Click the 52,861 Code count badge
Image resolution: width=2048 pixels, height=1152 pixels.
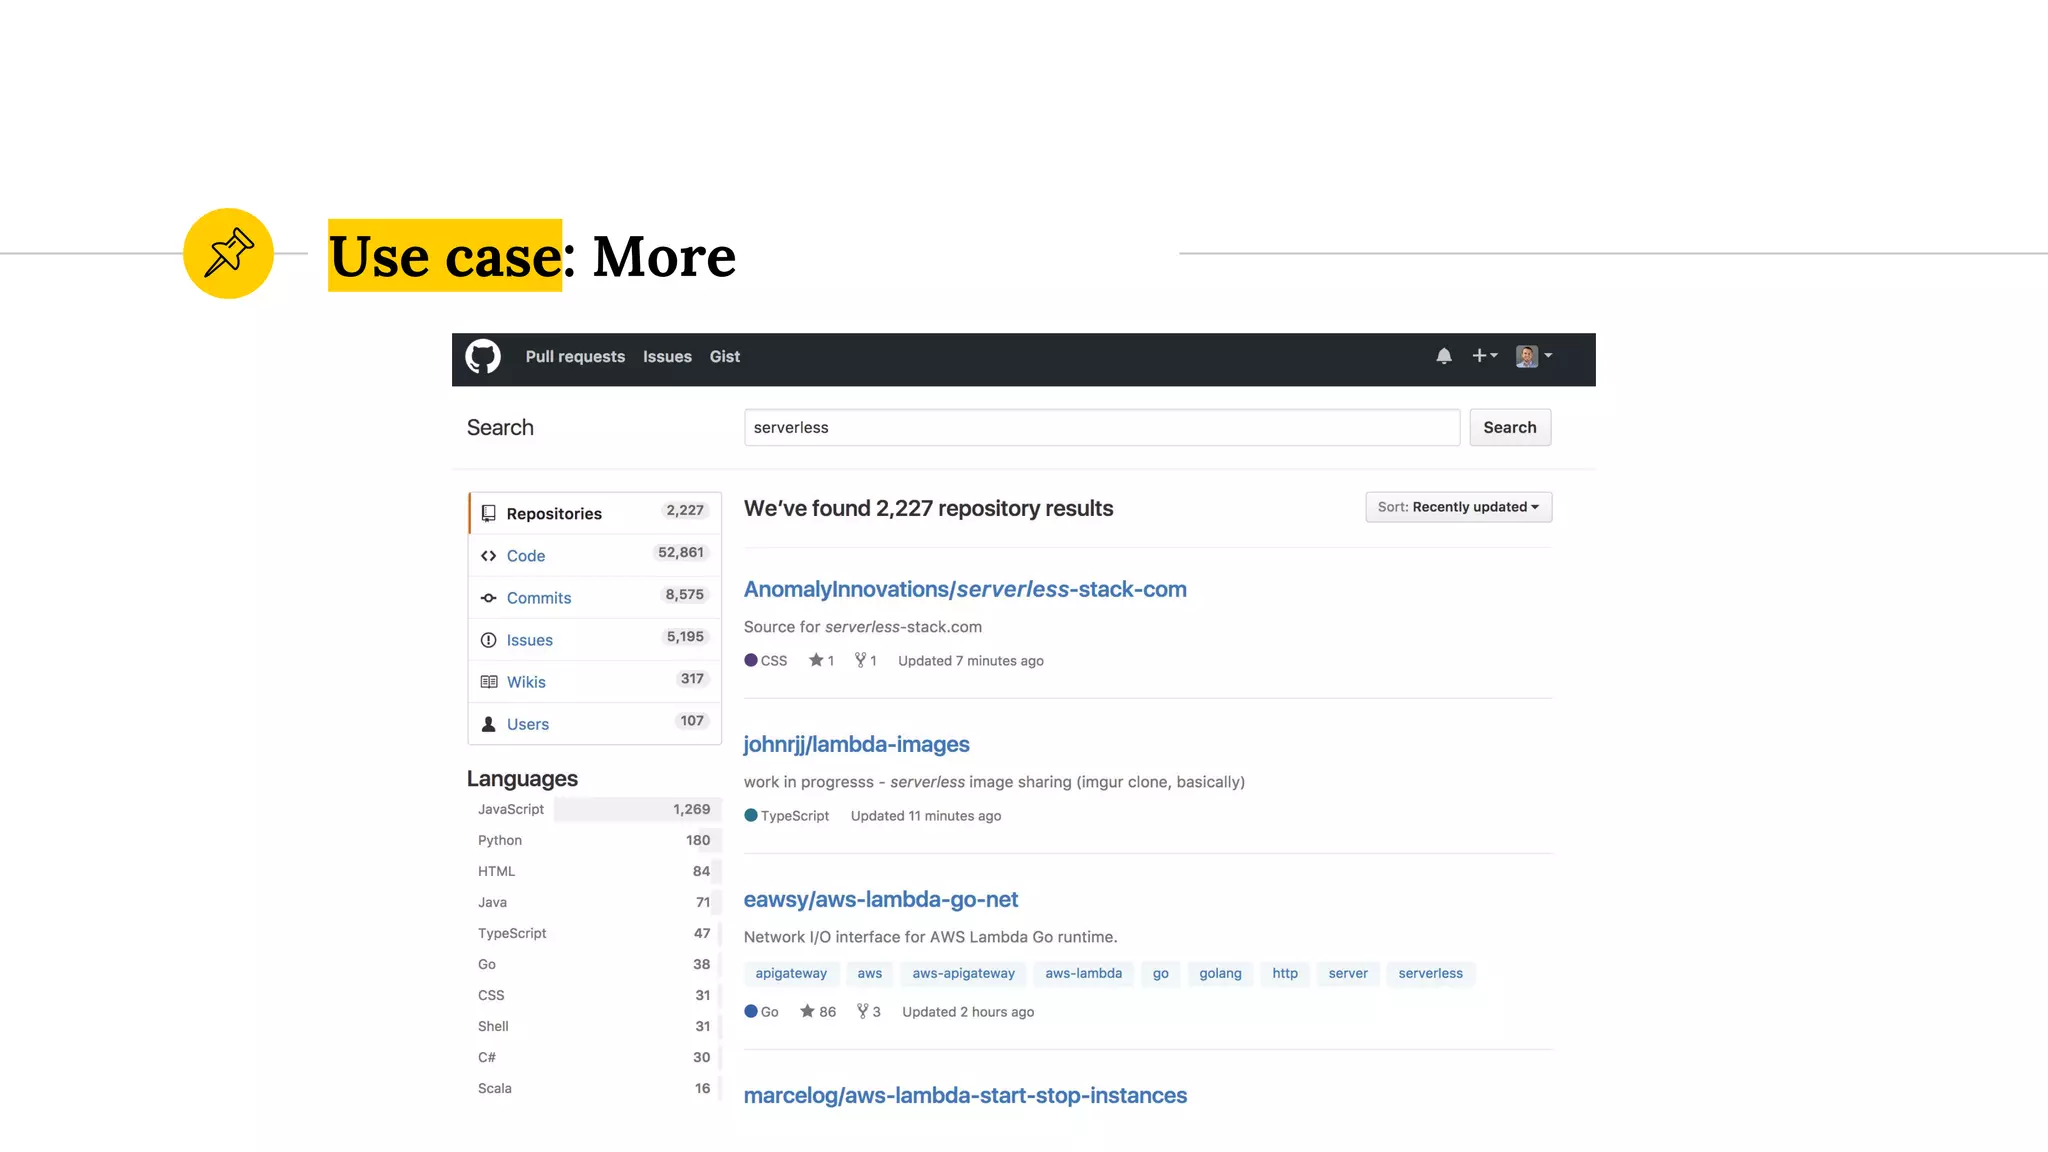point(681,552)
